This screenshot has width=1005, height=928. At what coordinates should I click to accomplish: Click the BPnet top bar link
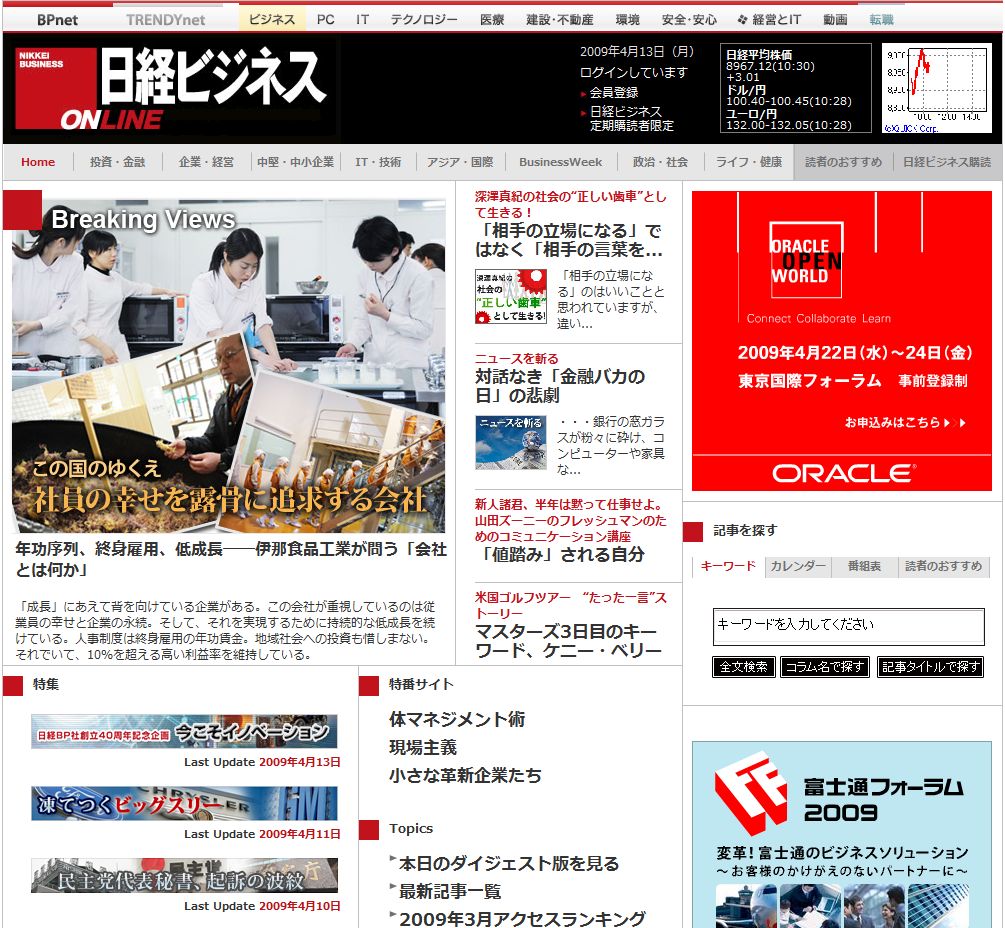pos(57,20)
